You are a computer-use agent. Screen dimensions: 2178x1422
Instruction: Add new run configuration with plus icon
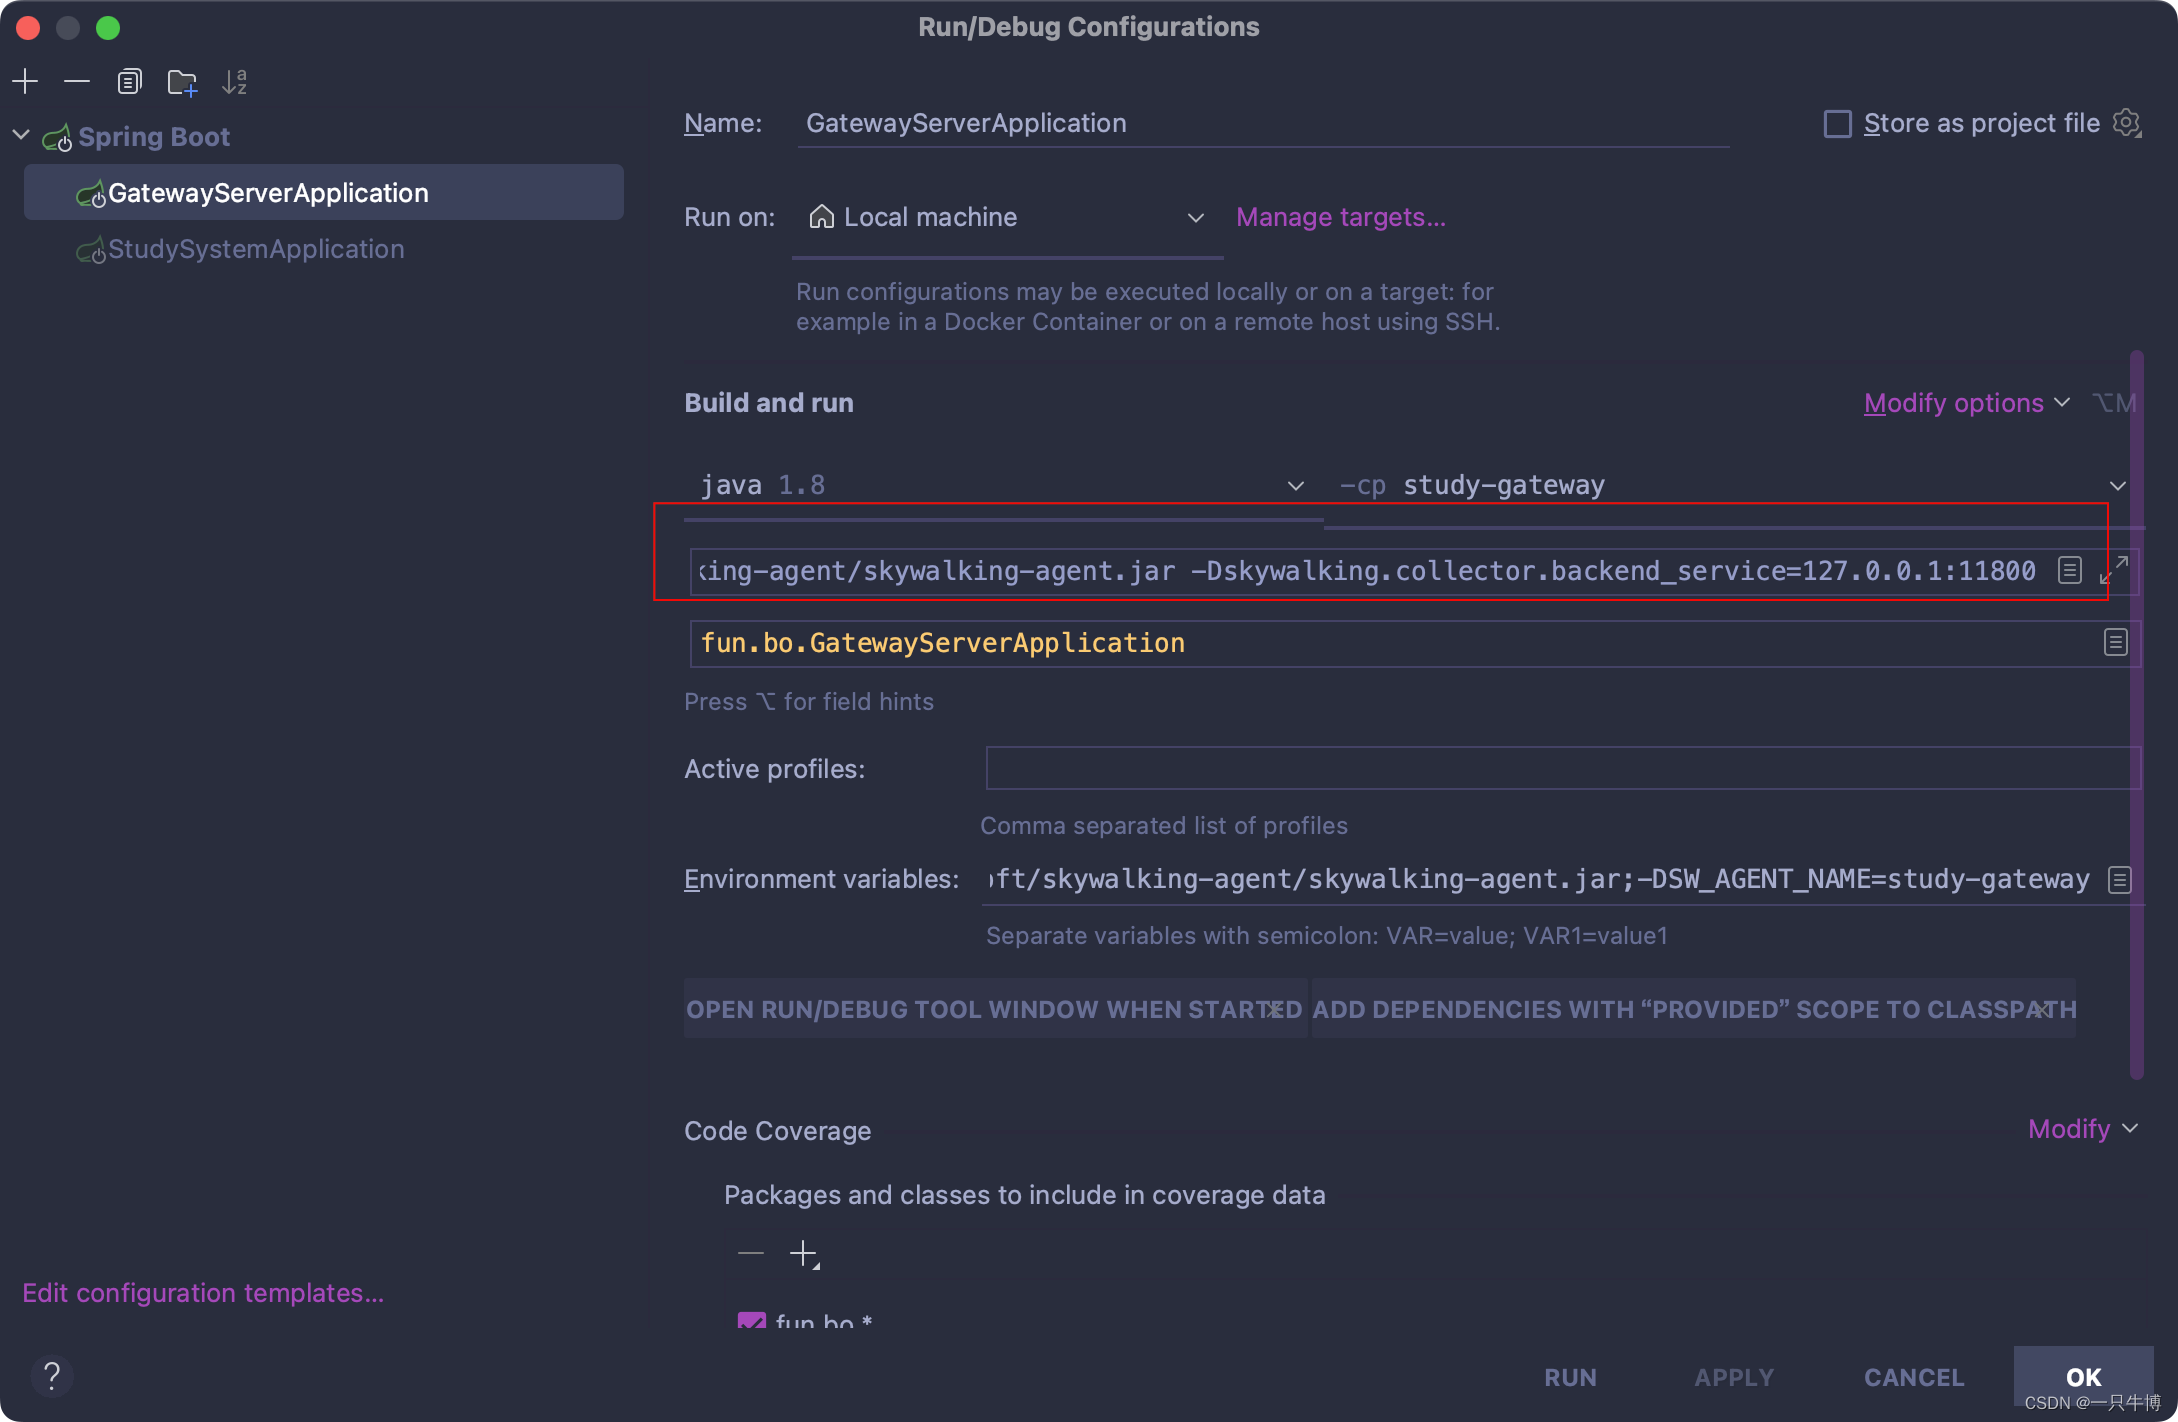25,81
